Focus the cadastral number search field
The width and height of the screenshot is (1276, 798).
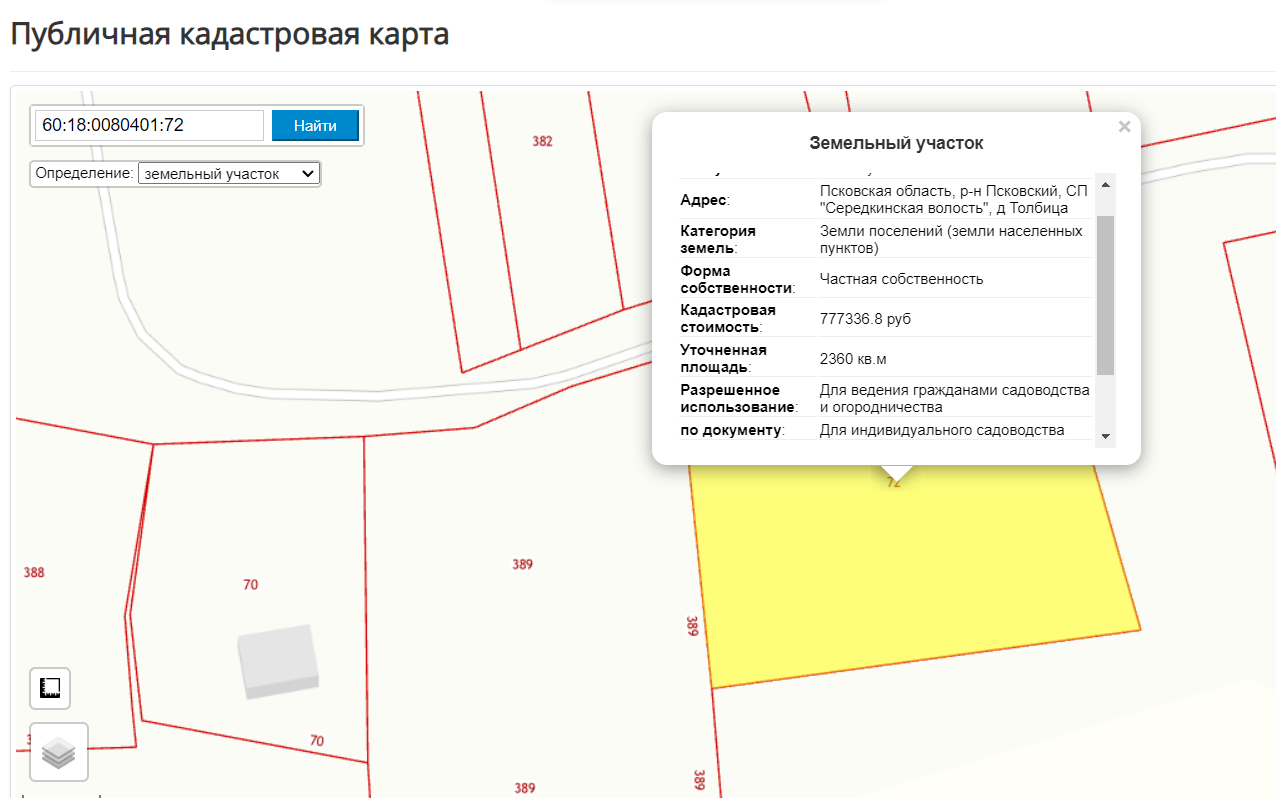pos(149,125)
